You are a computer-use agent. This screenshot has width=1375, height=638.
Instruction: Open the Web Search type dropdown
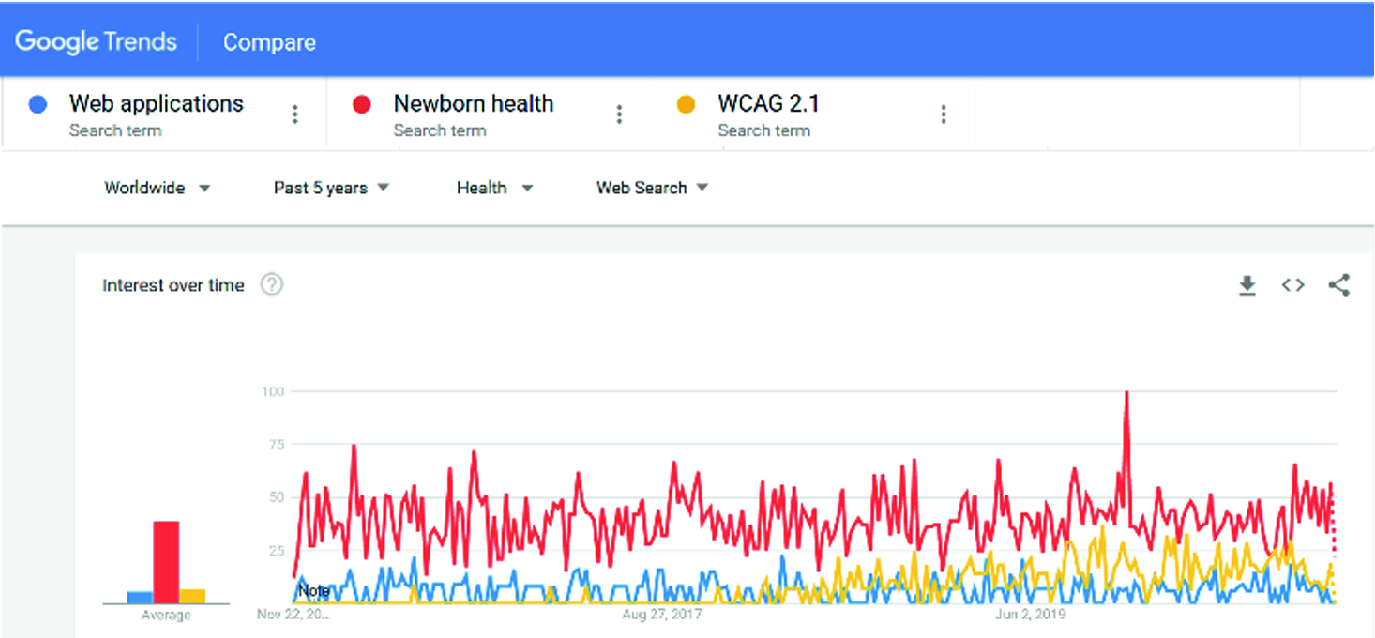pyautogui.click(x=650, y=187)
